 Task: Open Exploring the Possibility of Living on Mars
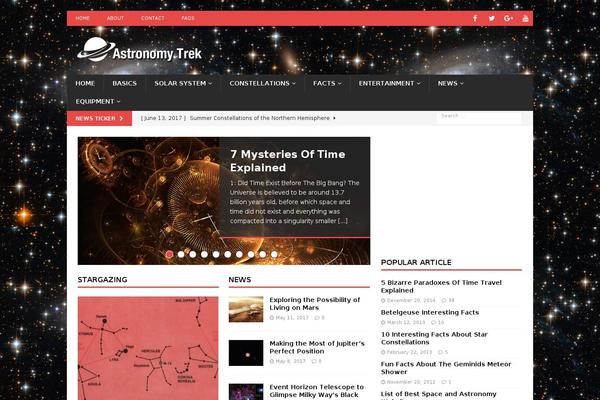pos(315,304)
